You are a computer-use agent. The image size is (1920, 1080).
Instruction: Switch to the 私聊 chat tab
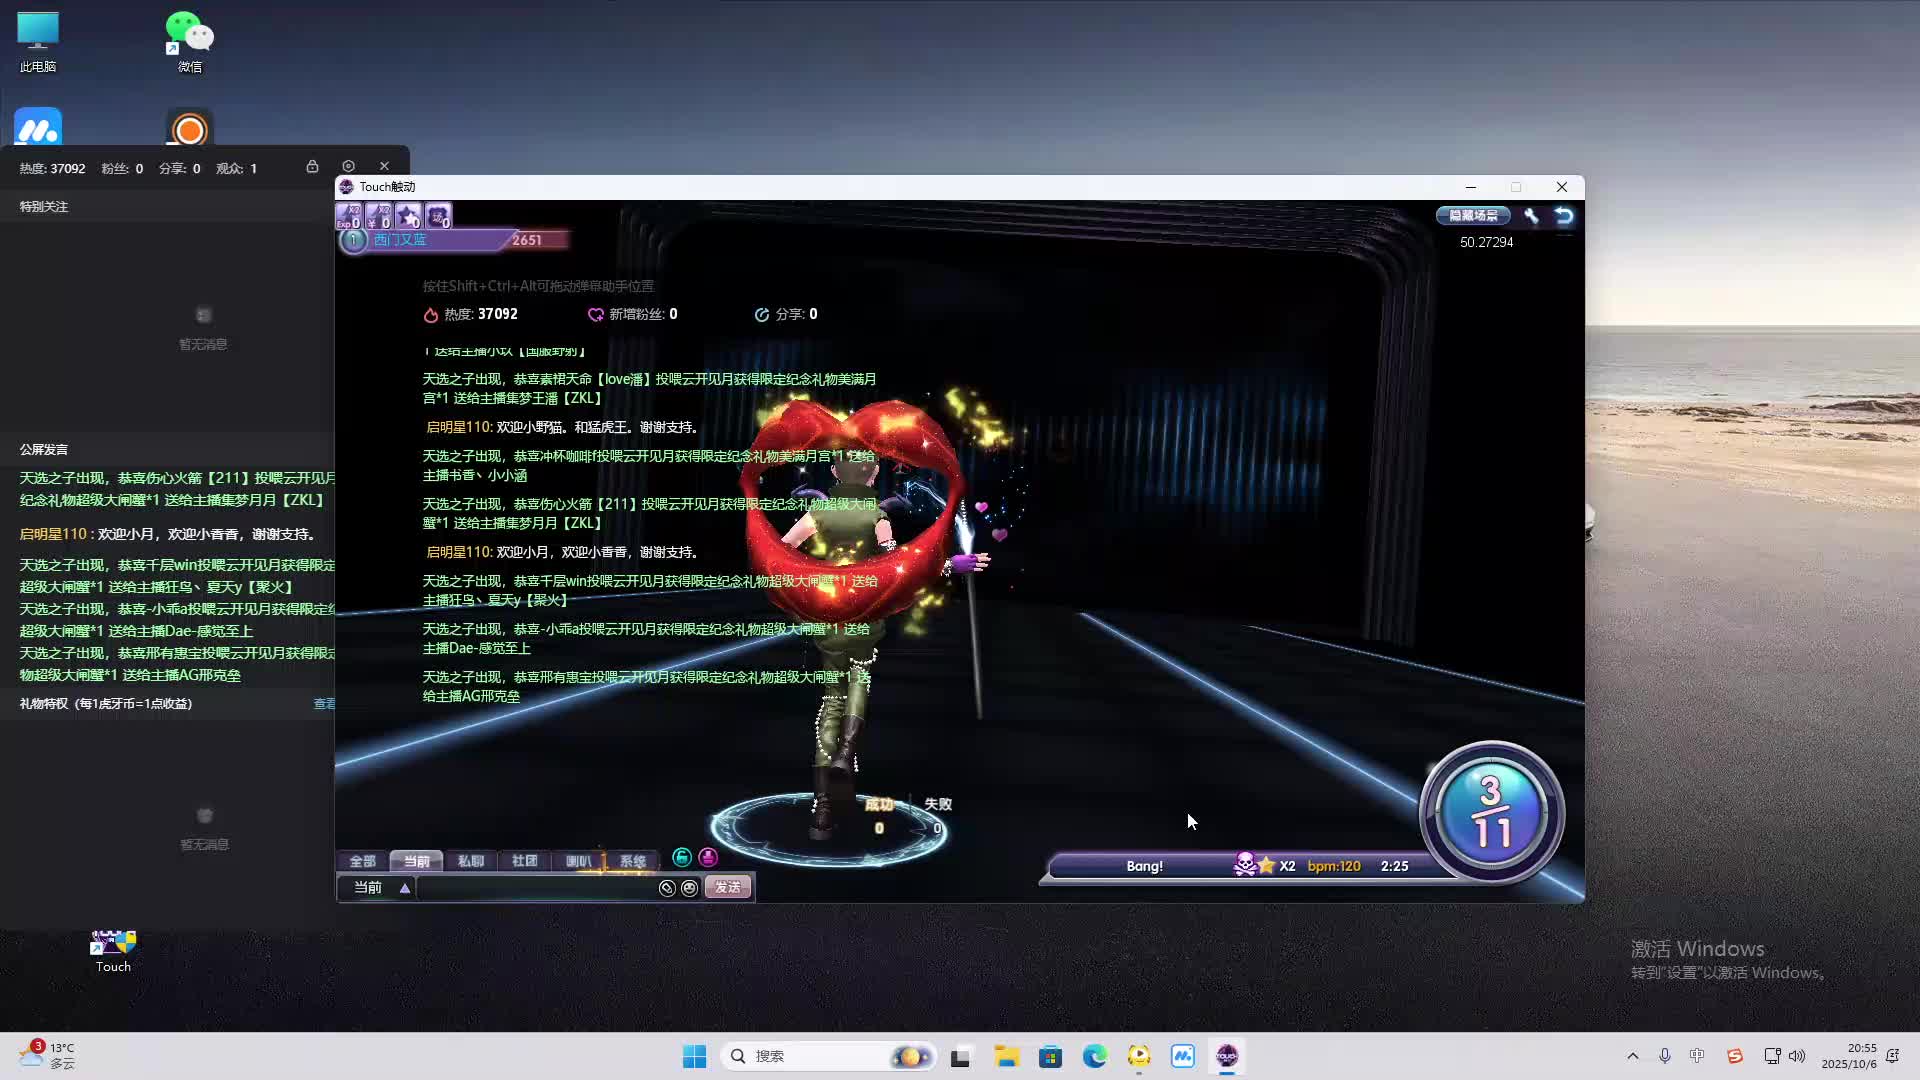pos(470,861)
